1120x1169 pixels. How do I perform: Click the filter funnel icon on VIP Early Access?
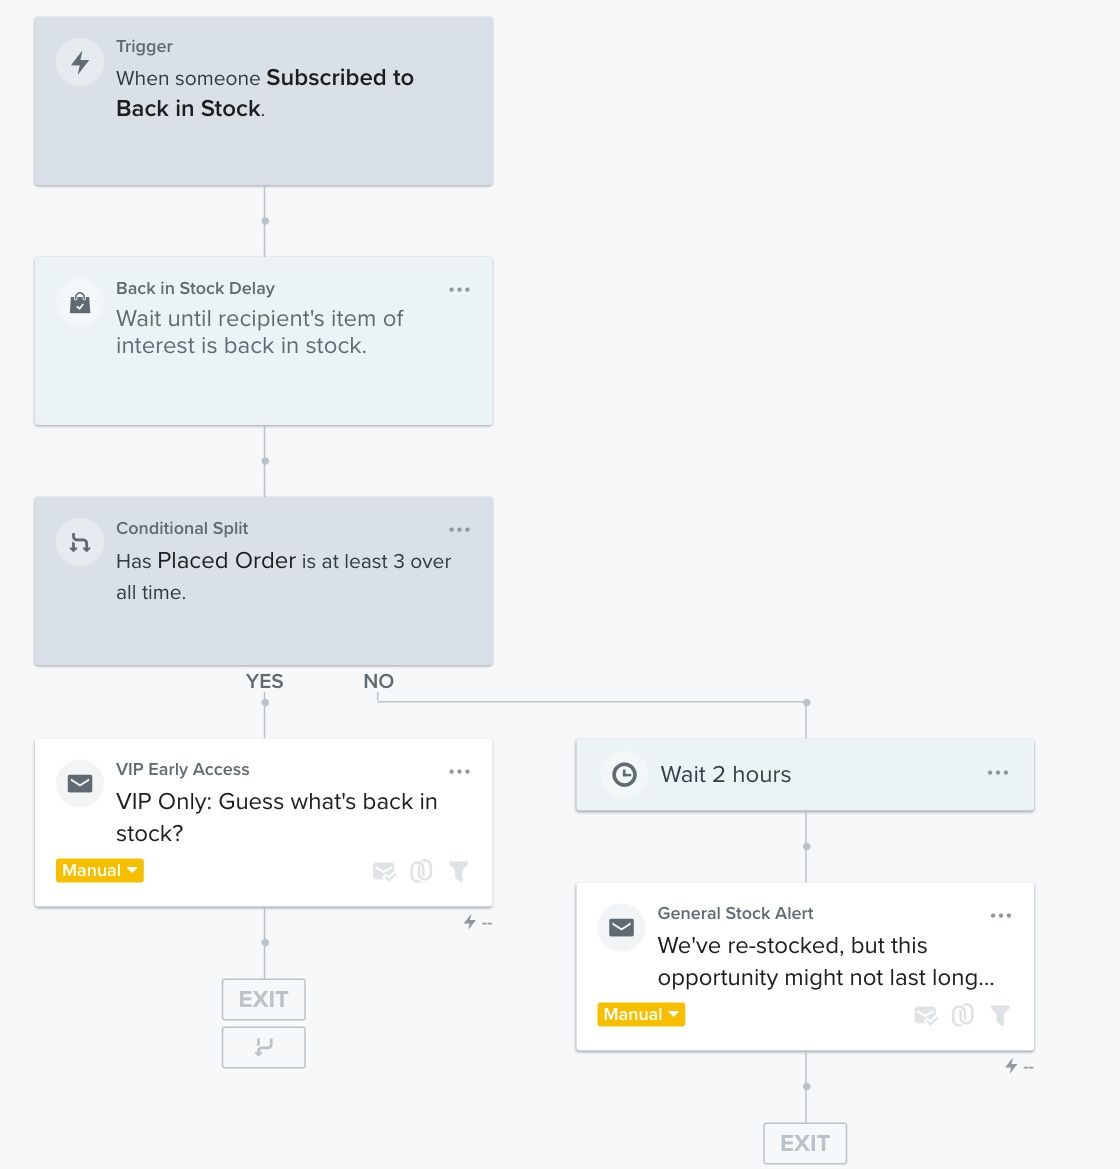click(459, 870)
